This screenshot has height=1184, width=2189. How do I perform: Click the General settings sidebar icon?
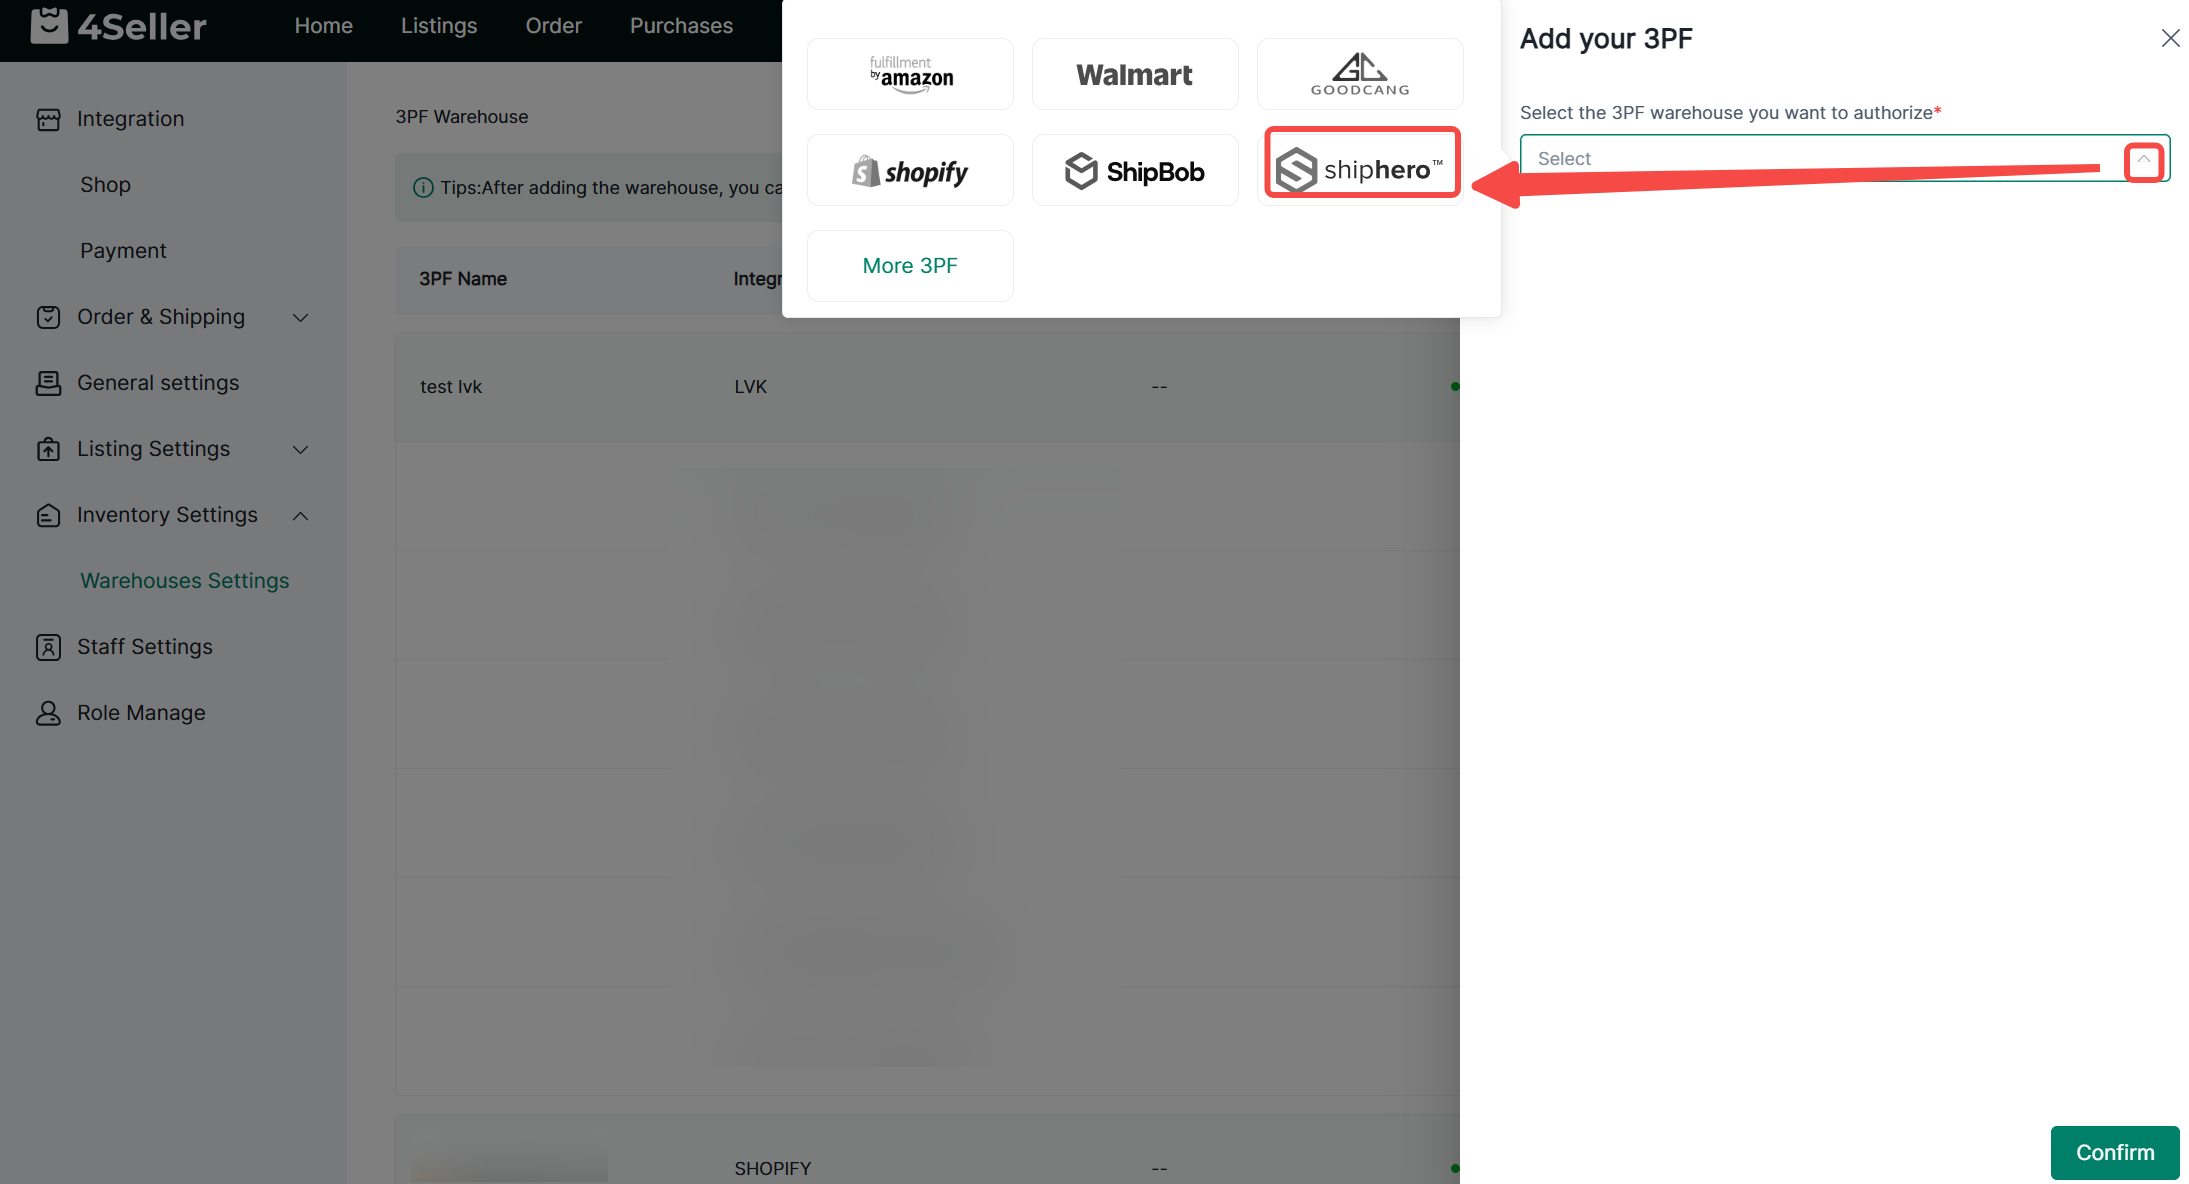(x=48, y=383)
